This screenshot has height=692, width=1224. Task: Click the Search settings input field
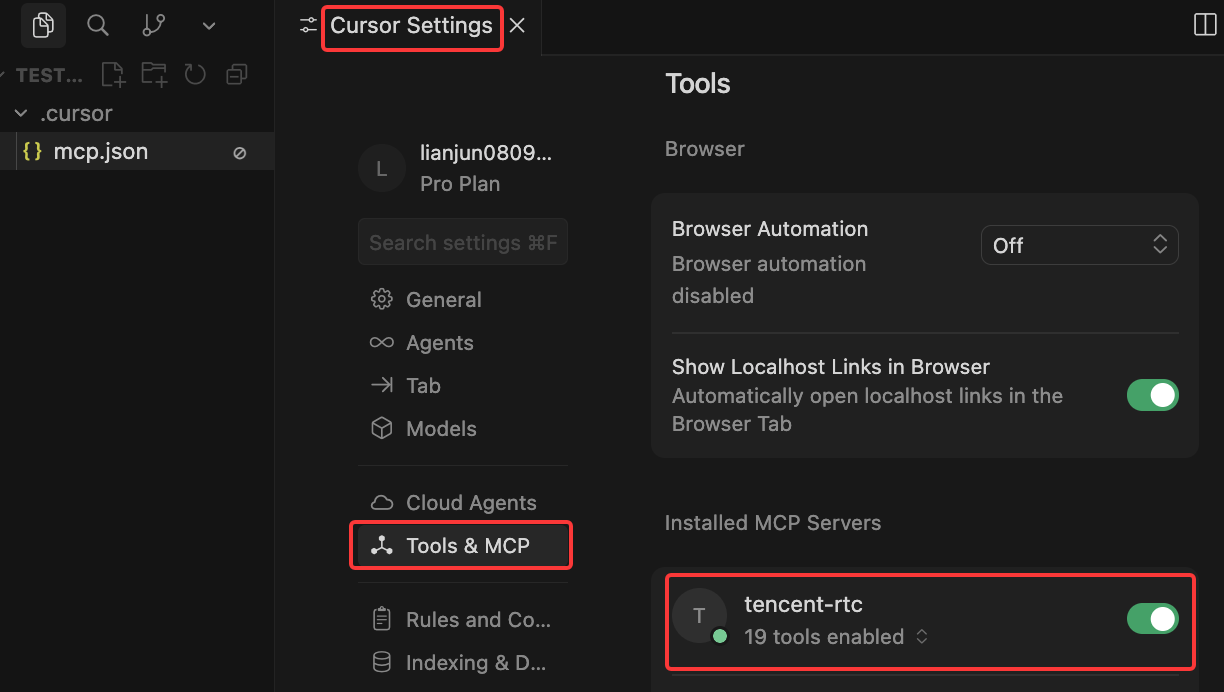[x=462, y=242]
